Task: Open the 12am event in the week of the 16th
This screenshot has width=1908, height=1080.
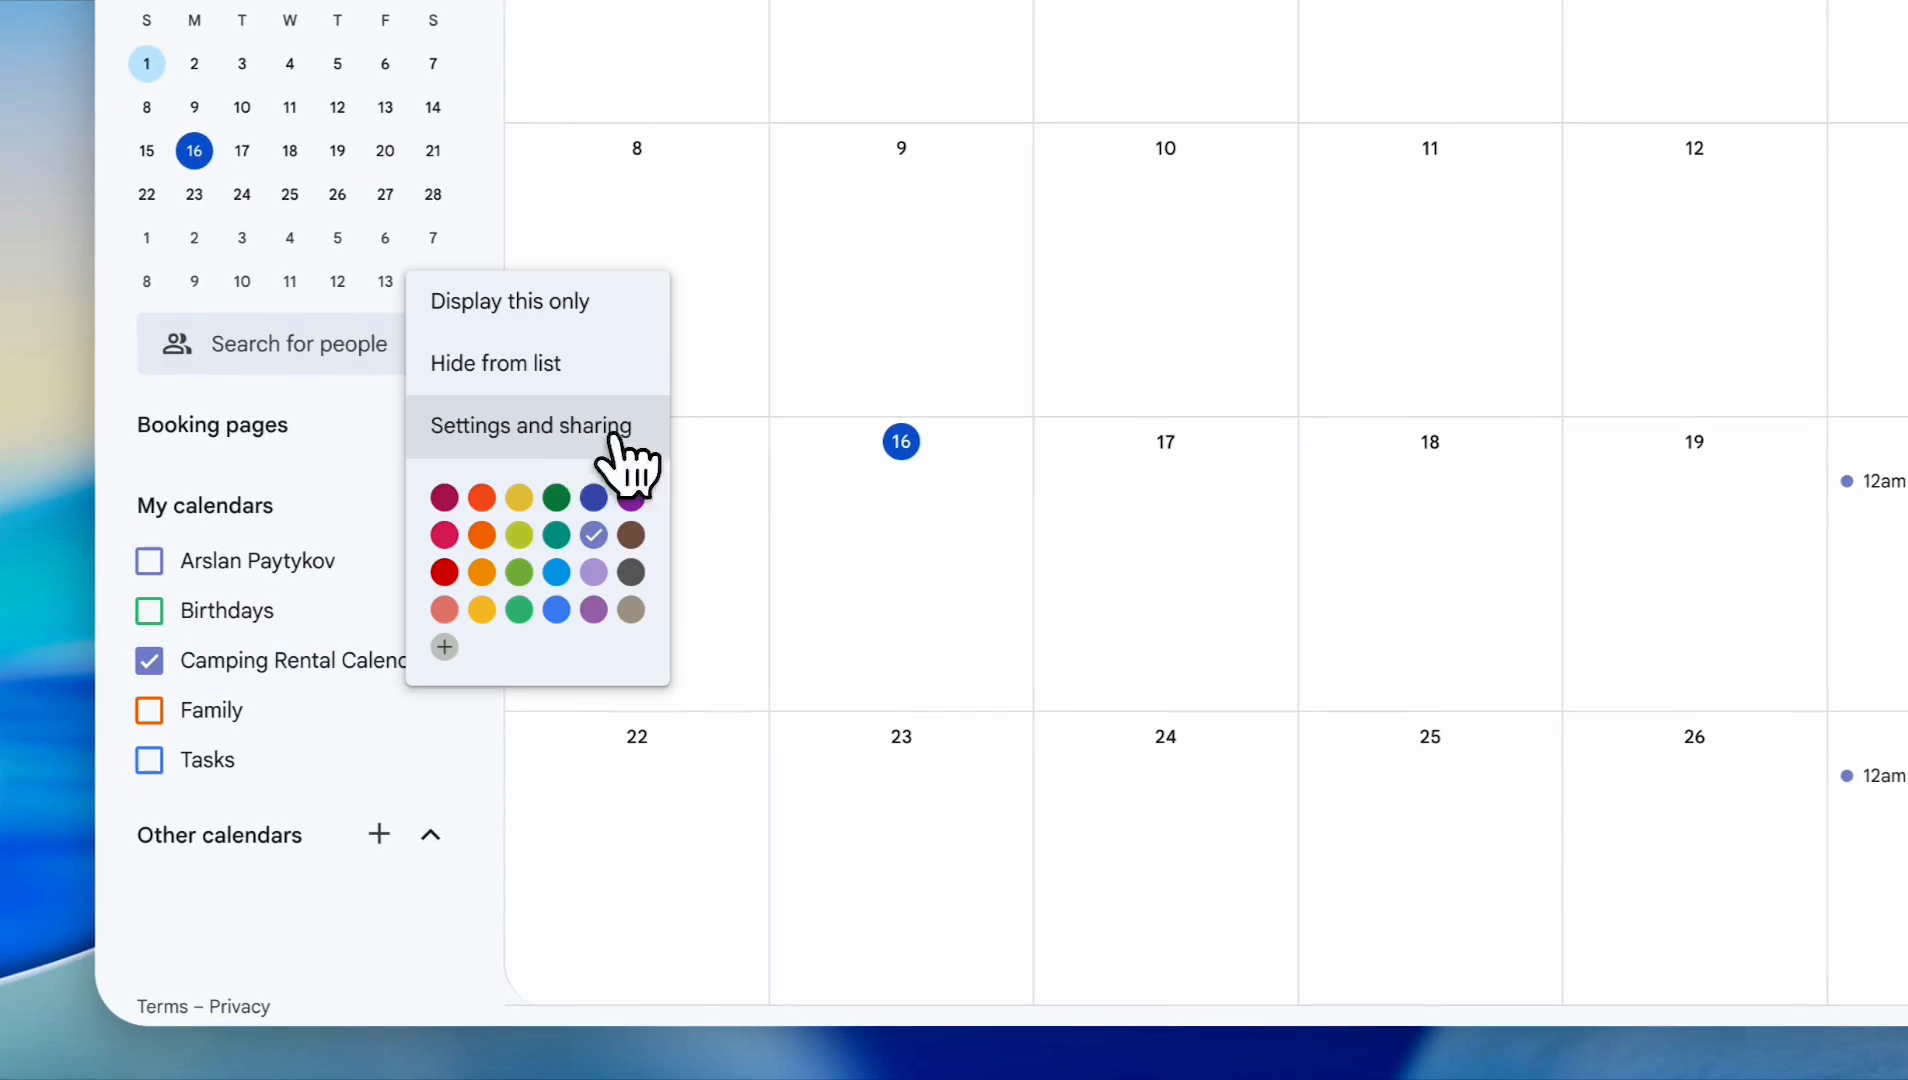Action: pos(1873,481)
